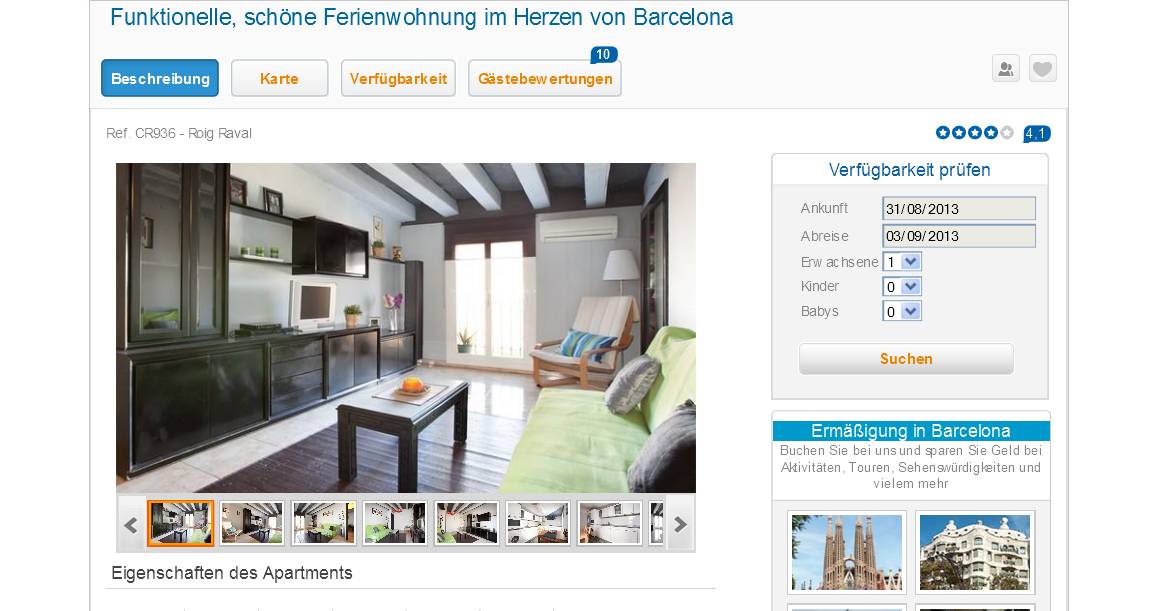Image resolution: width=1158 pixels, height=611 pixels.
Task: Open the Babys dropdown
Action: coord(902,312)
